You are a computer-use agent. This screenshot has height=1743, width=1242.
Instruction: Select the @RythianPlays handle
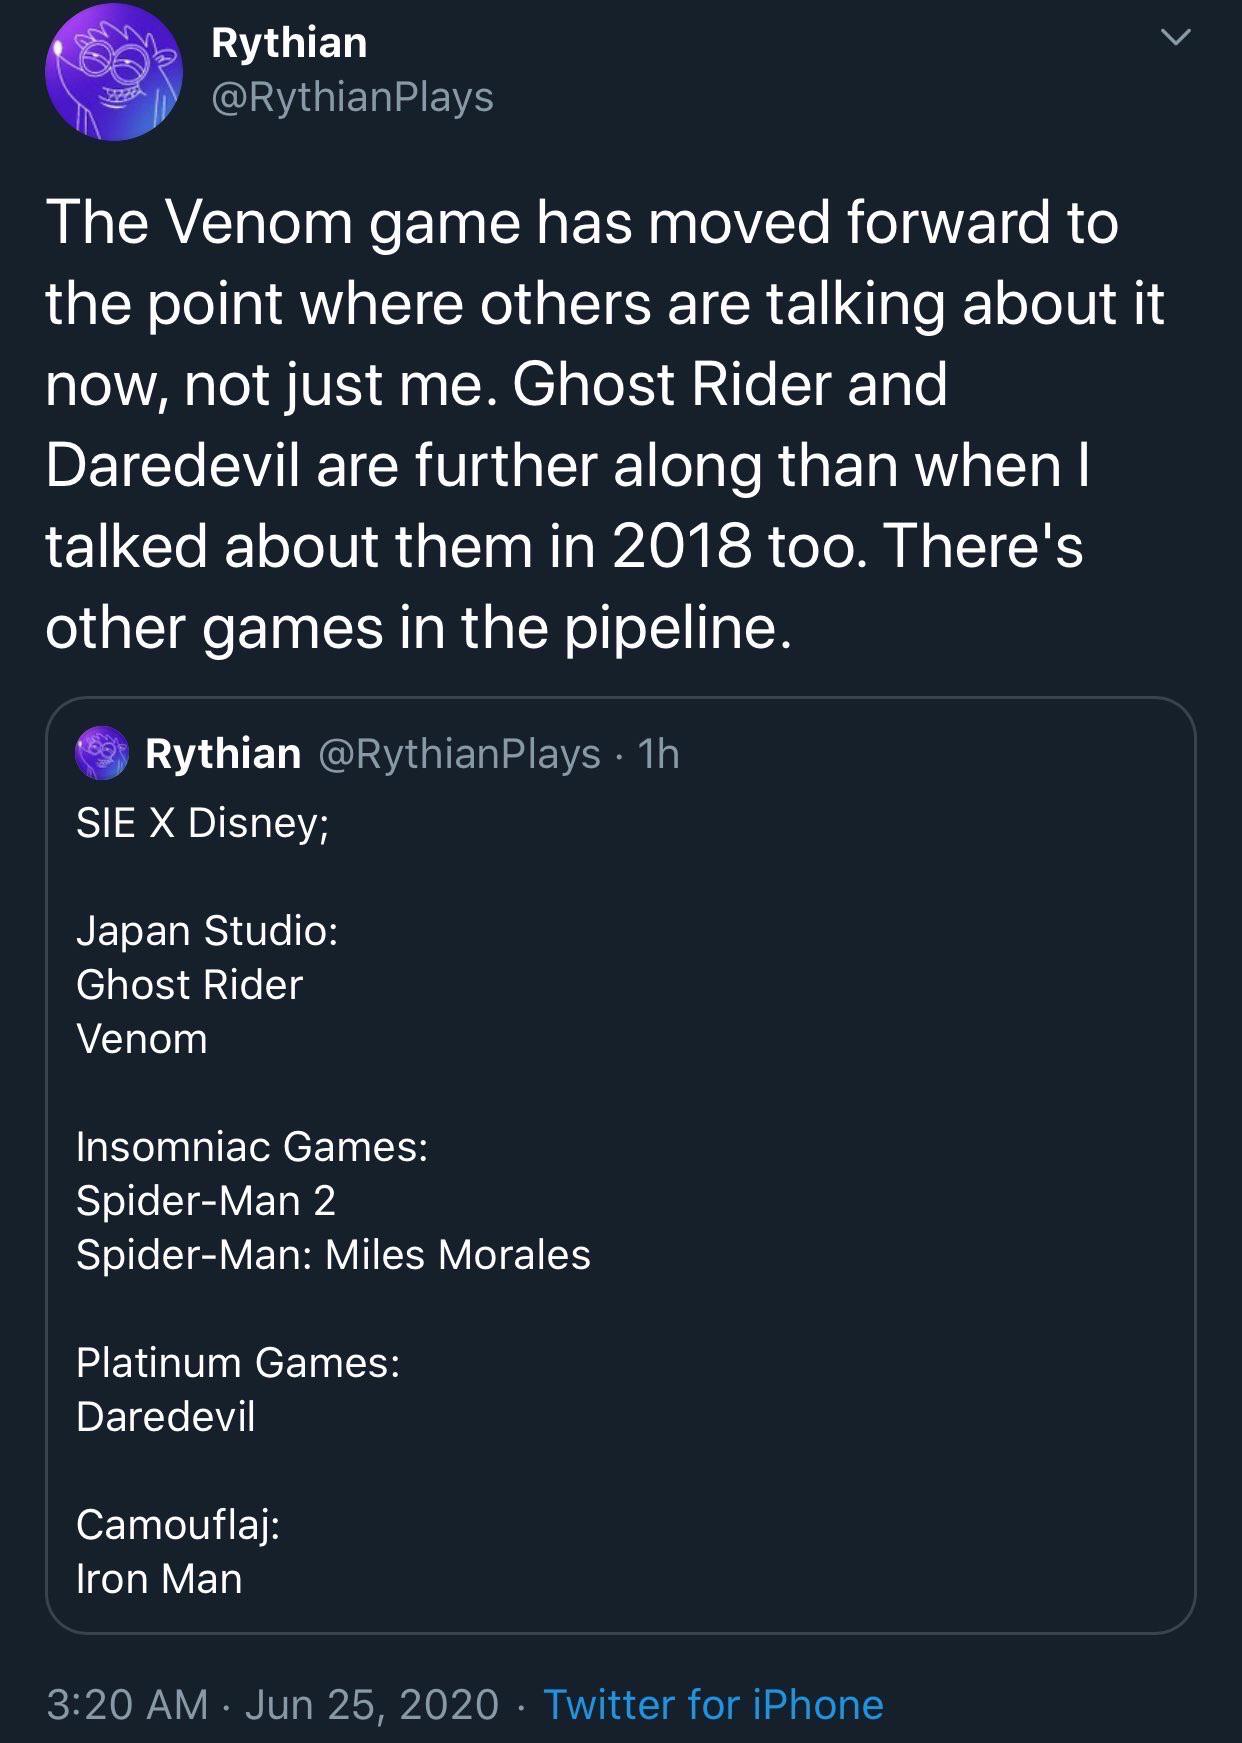pos(350,98)
